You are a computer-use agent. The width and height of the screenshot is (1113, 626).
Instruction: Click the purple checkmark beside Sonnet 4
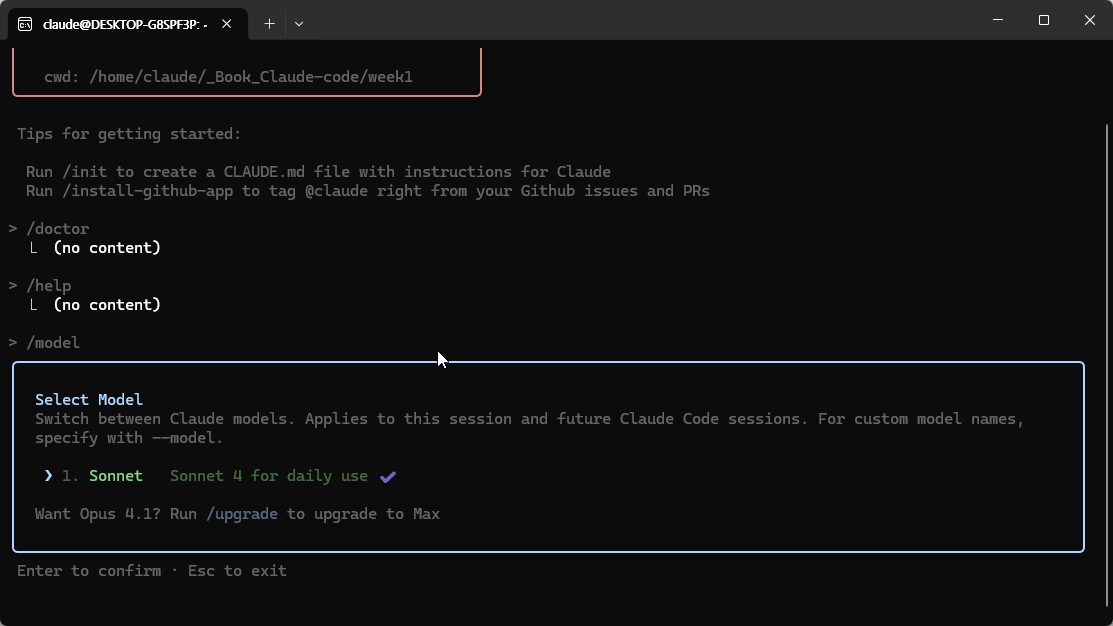tap(388, 477)
